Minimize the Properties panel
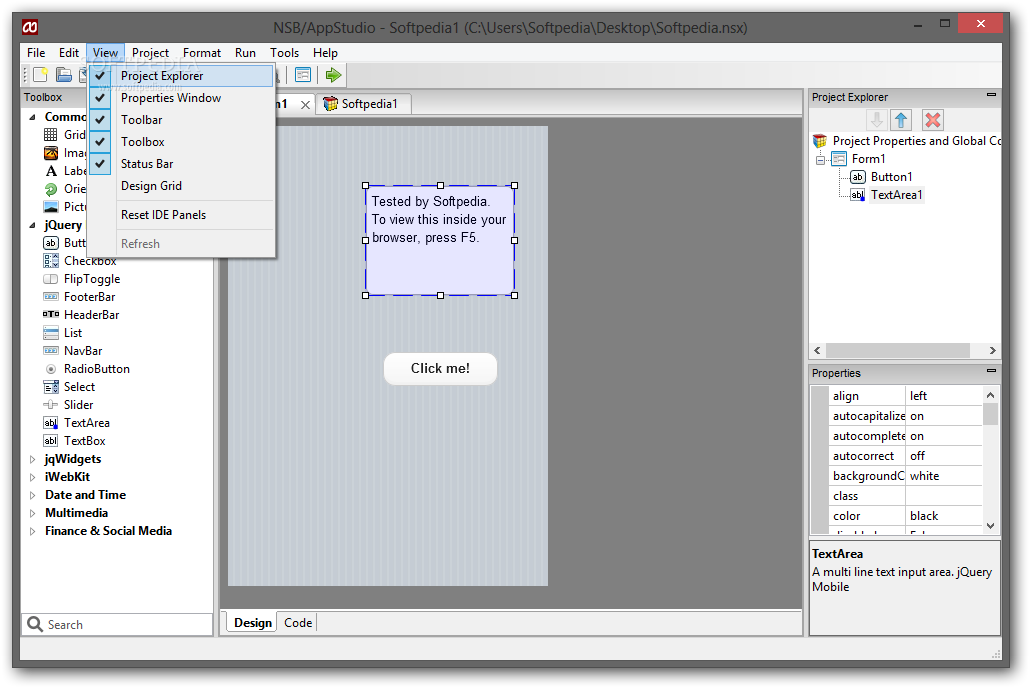The height and width of the screenshot is (688, 1030). click(991, 371)
